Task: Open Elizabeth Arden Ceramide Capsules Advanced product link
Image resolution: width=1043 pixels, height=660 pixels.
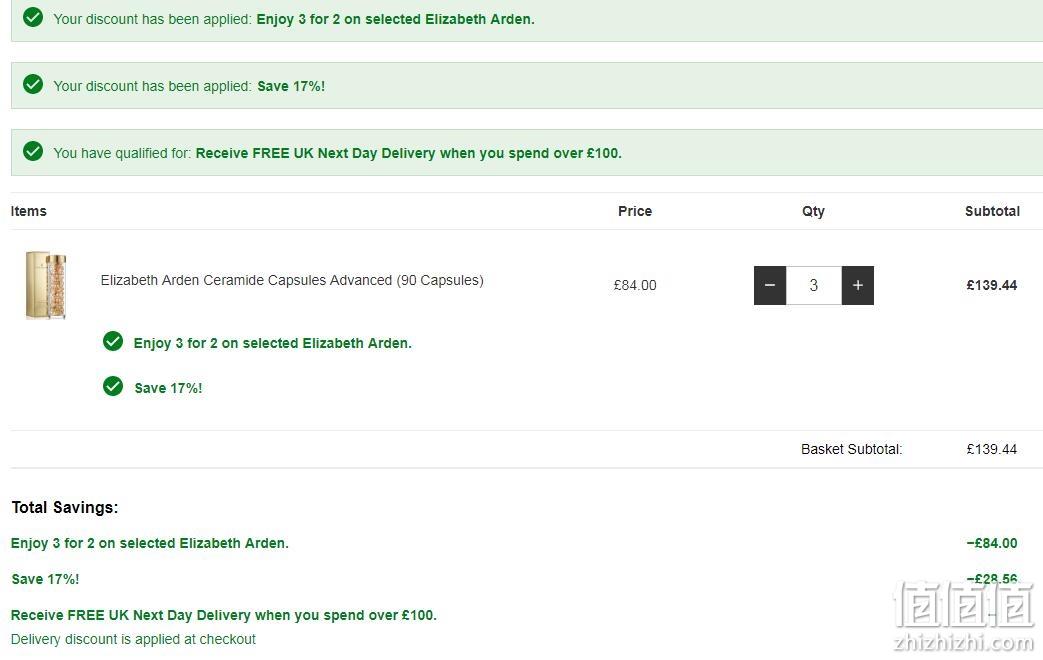Action: (292, 280)
